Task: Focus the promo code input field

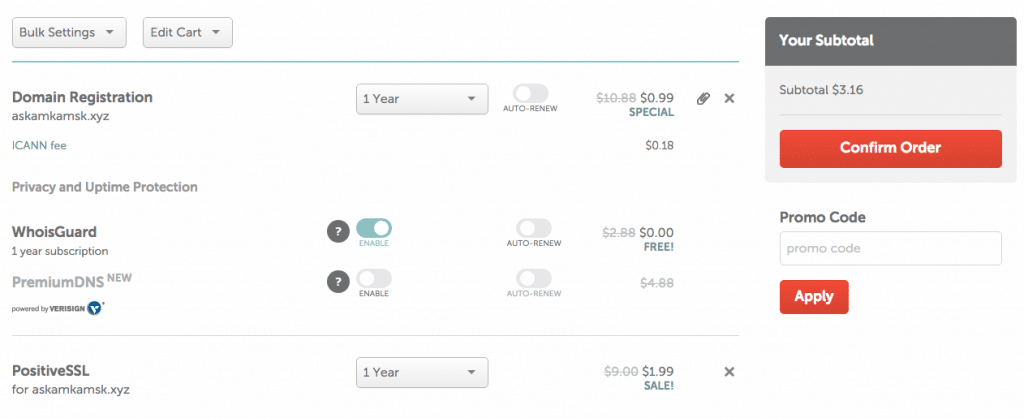Action: click(x=890, y=248)
